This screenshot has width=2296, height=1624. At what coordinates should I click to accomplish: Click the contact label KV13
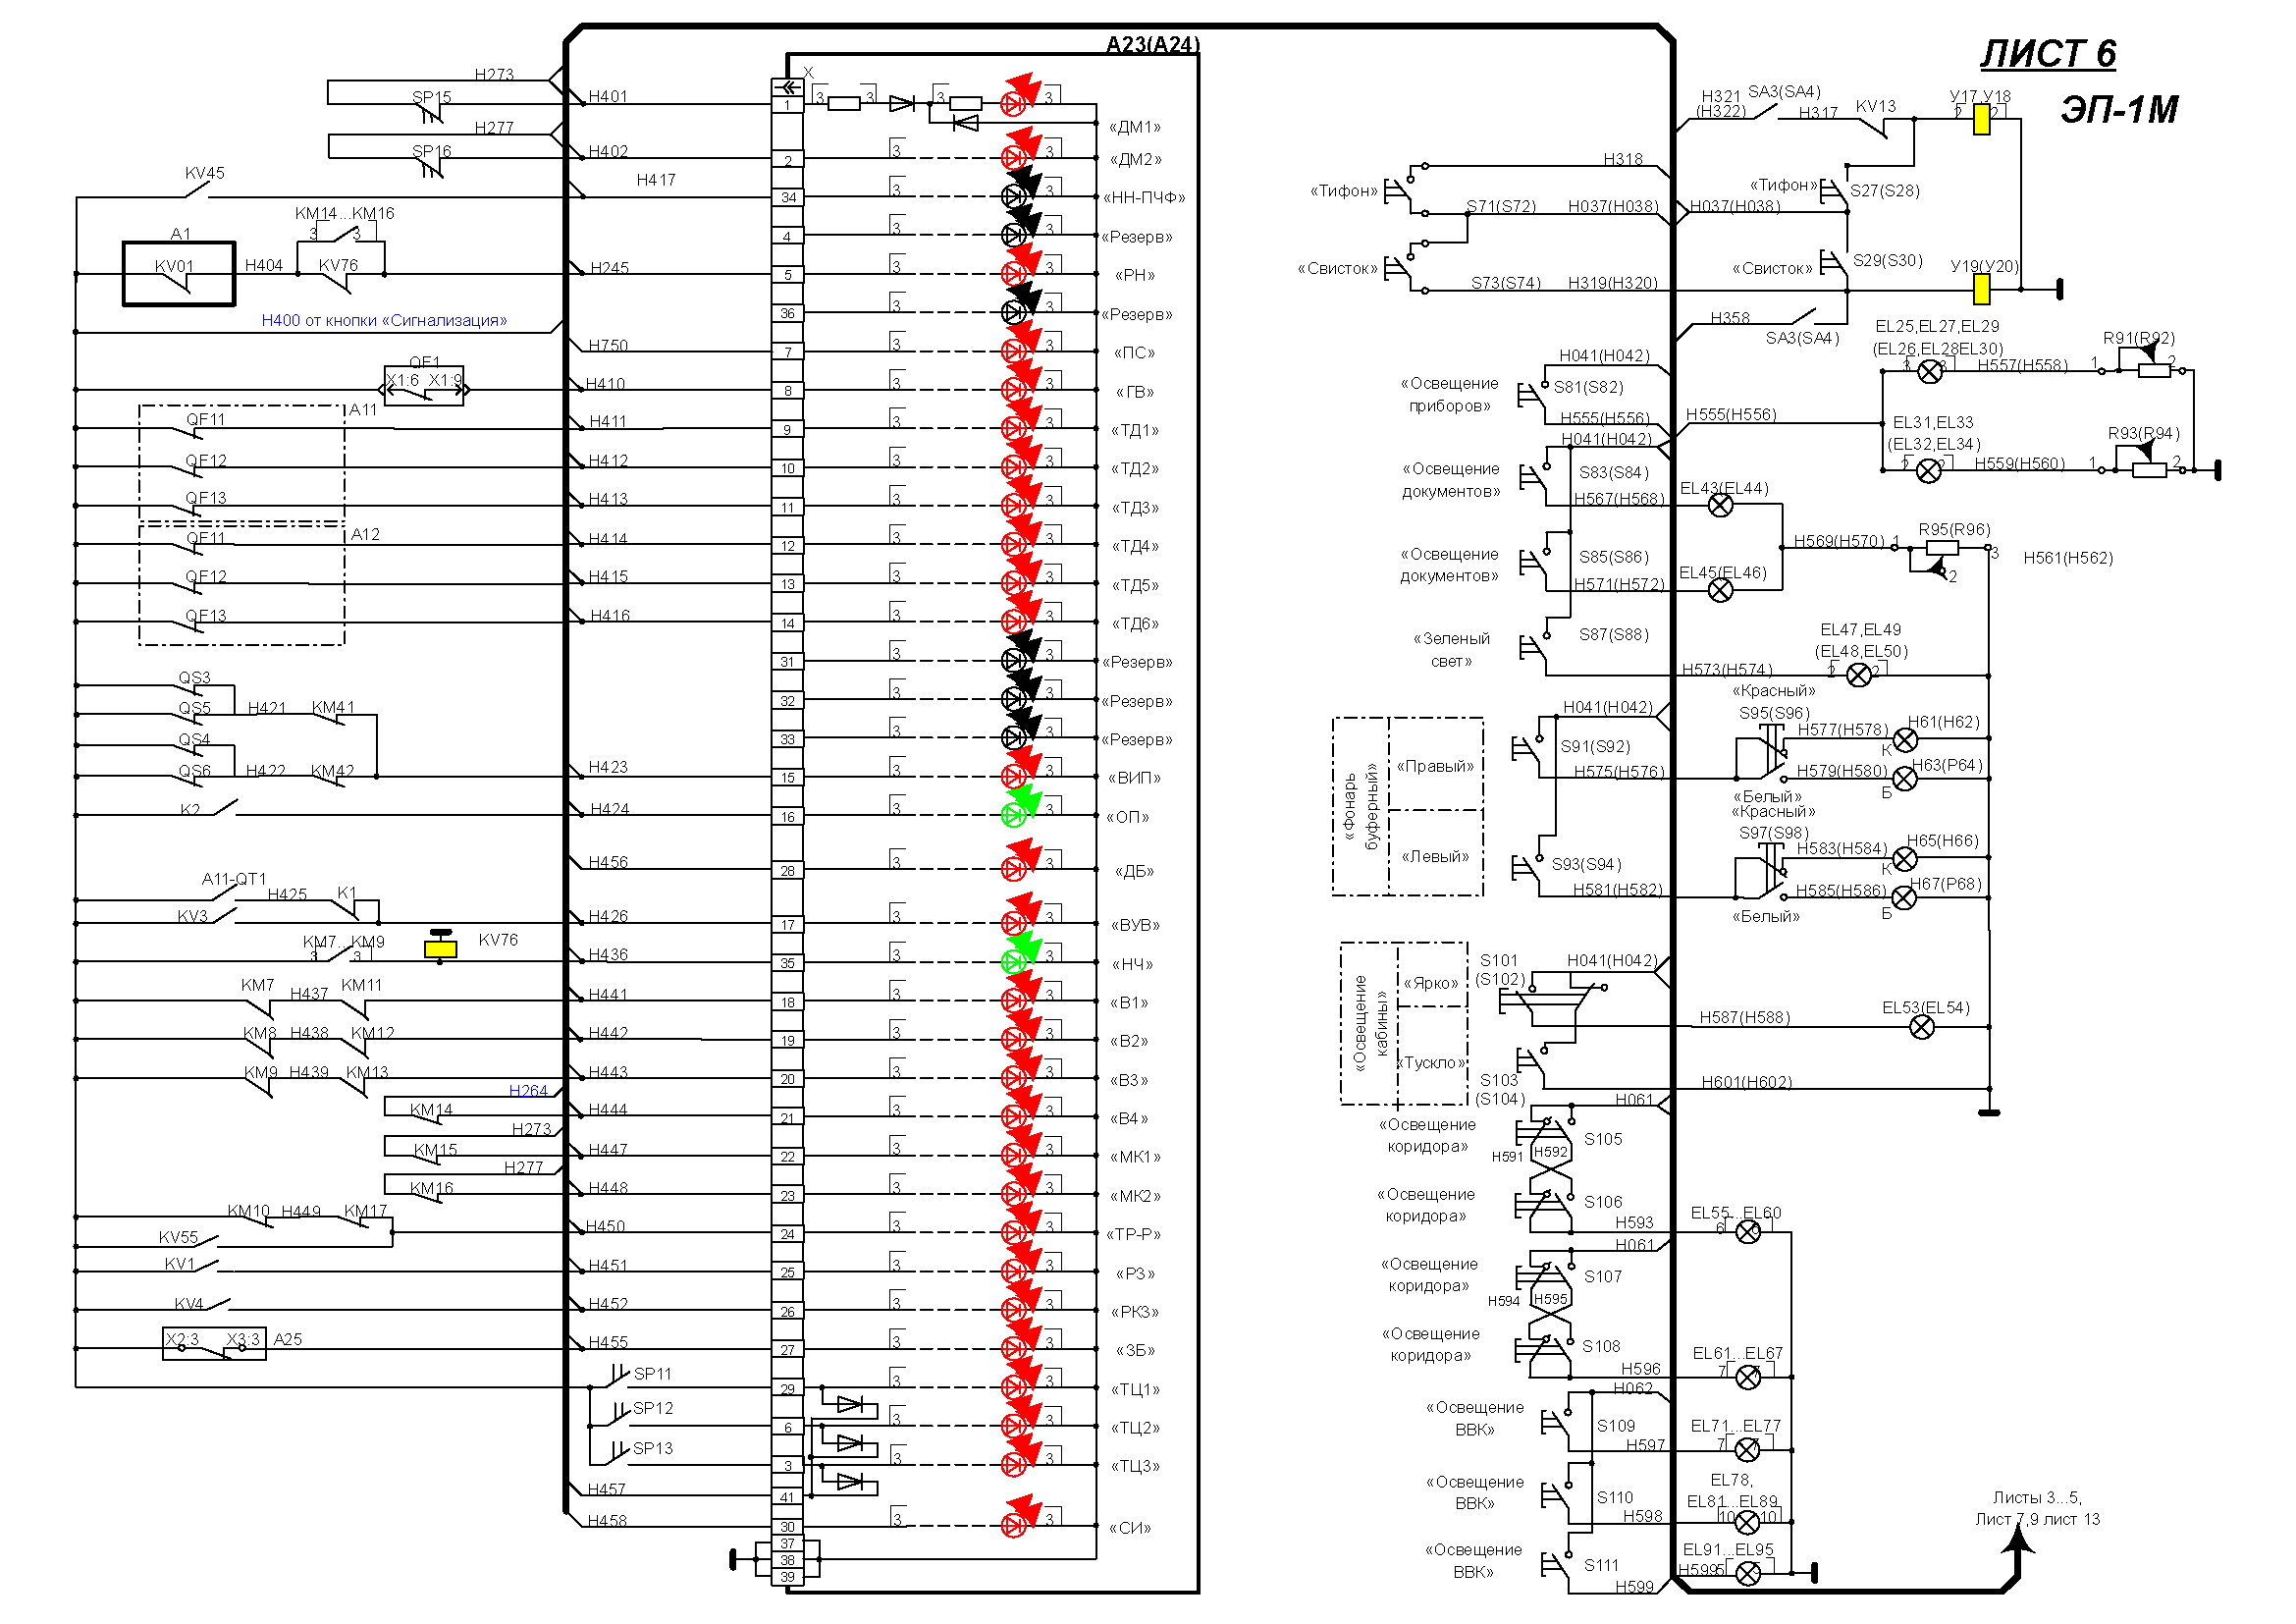coord(1876,106)
